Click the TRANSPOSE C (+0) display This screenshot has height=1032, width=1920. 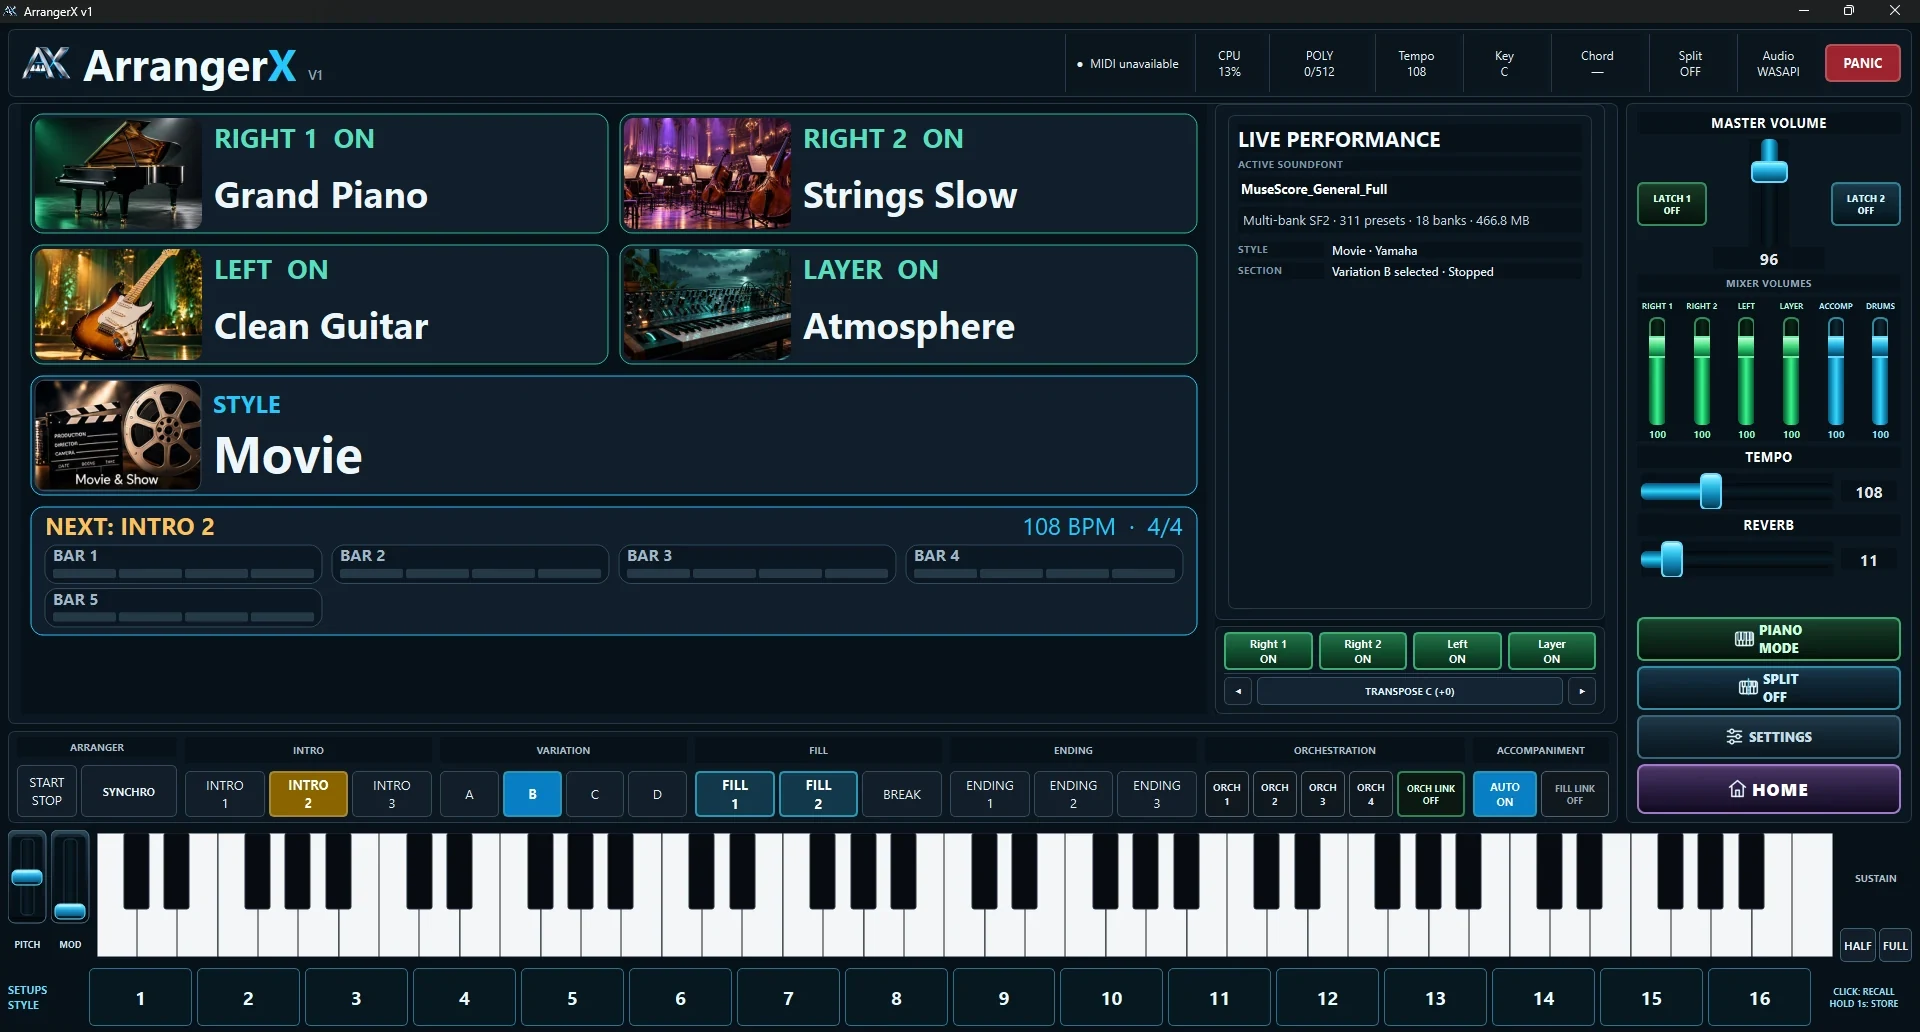coord(1409,691)
